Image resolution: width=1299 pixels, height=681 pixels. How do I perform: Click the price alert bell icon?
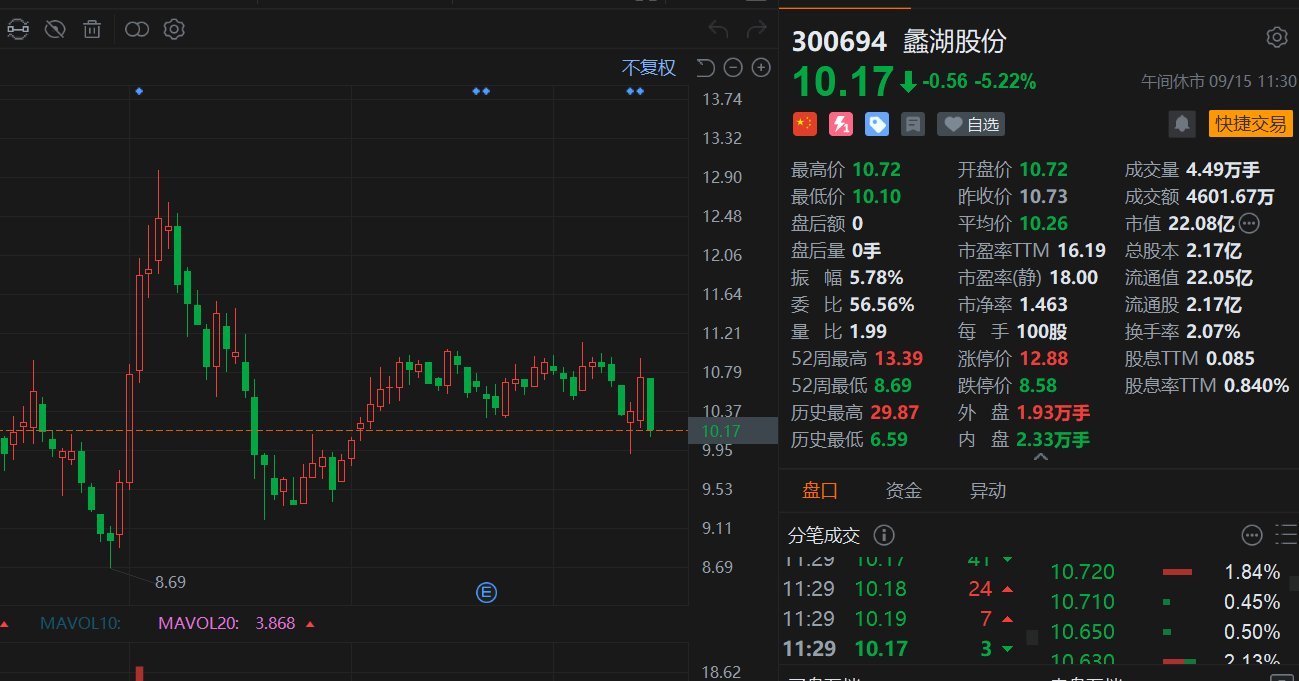coord(1182,124)
